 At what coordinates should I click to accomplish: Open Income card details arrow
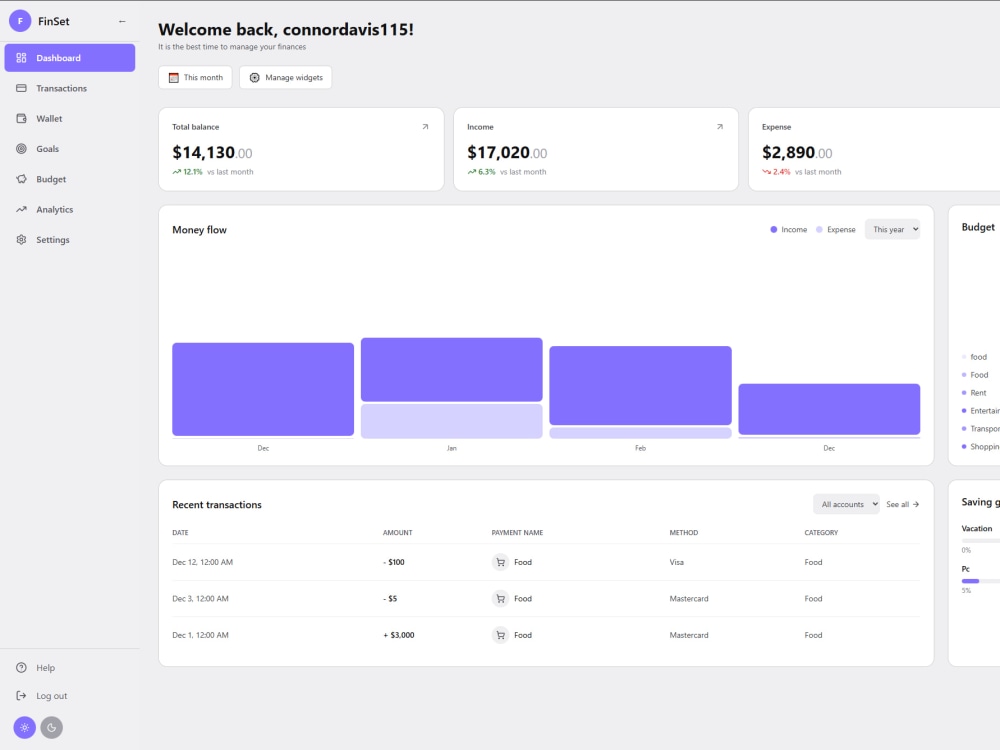click(x=720, y=127)
